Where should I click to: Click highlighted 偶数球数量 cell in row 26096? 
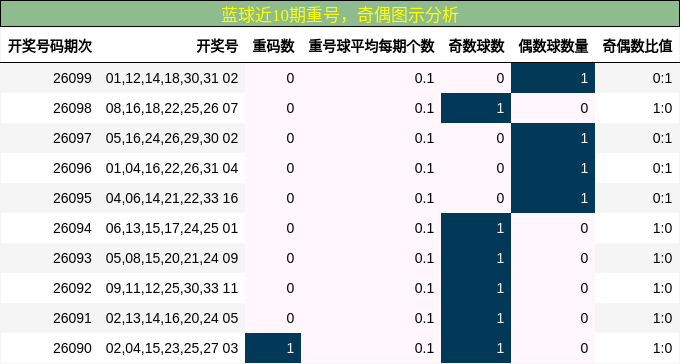[x=553, y=168]
